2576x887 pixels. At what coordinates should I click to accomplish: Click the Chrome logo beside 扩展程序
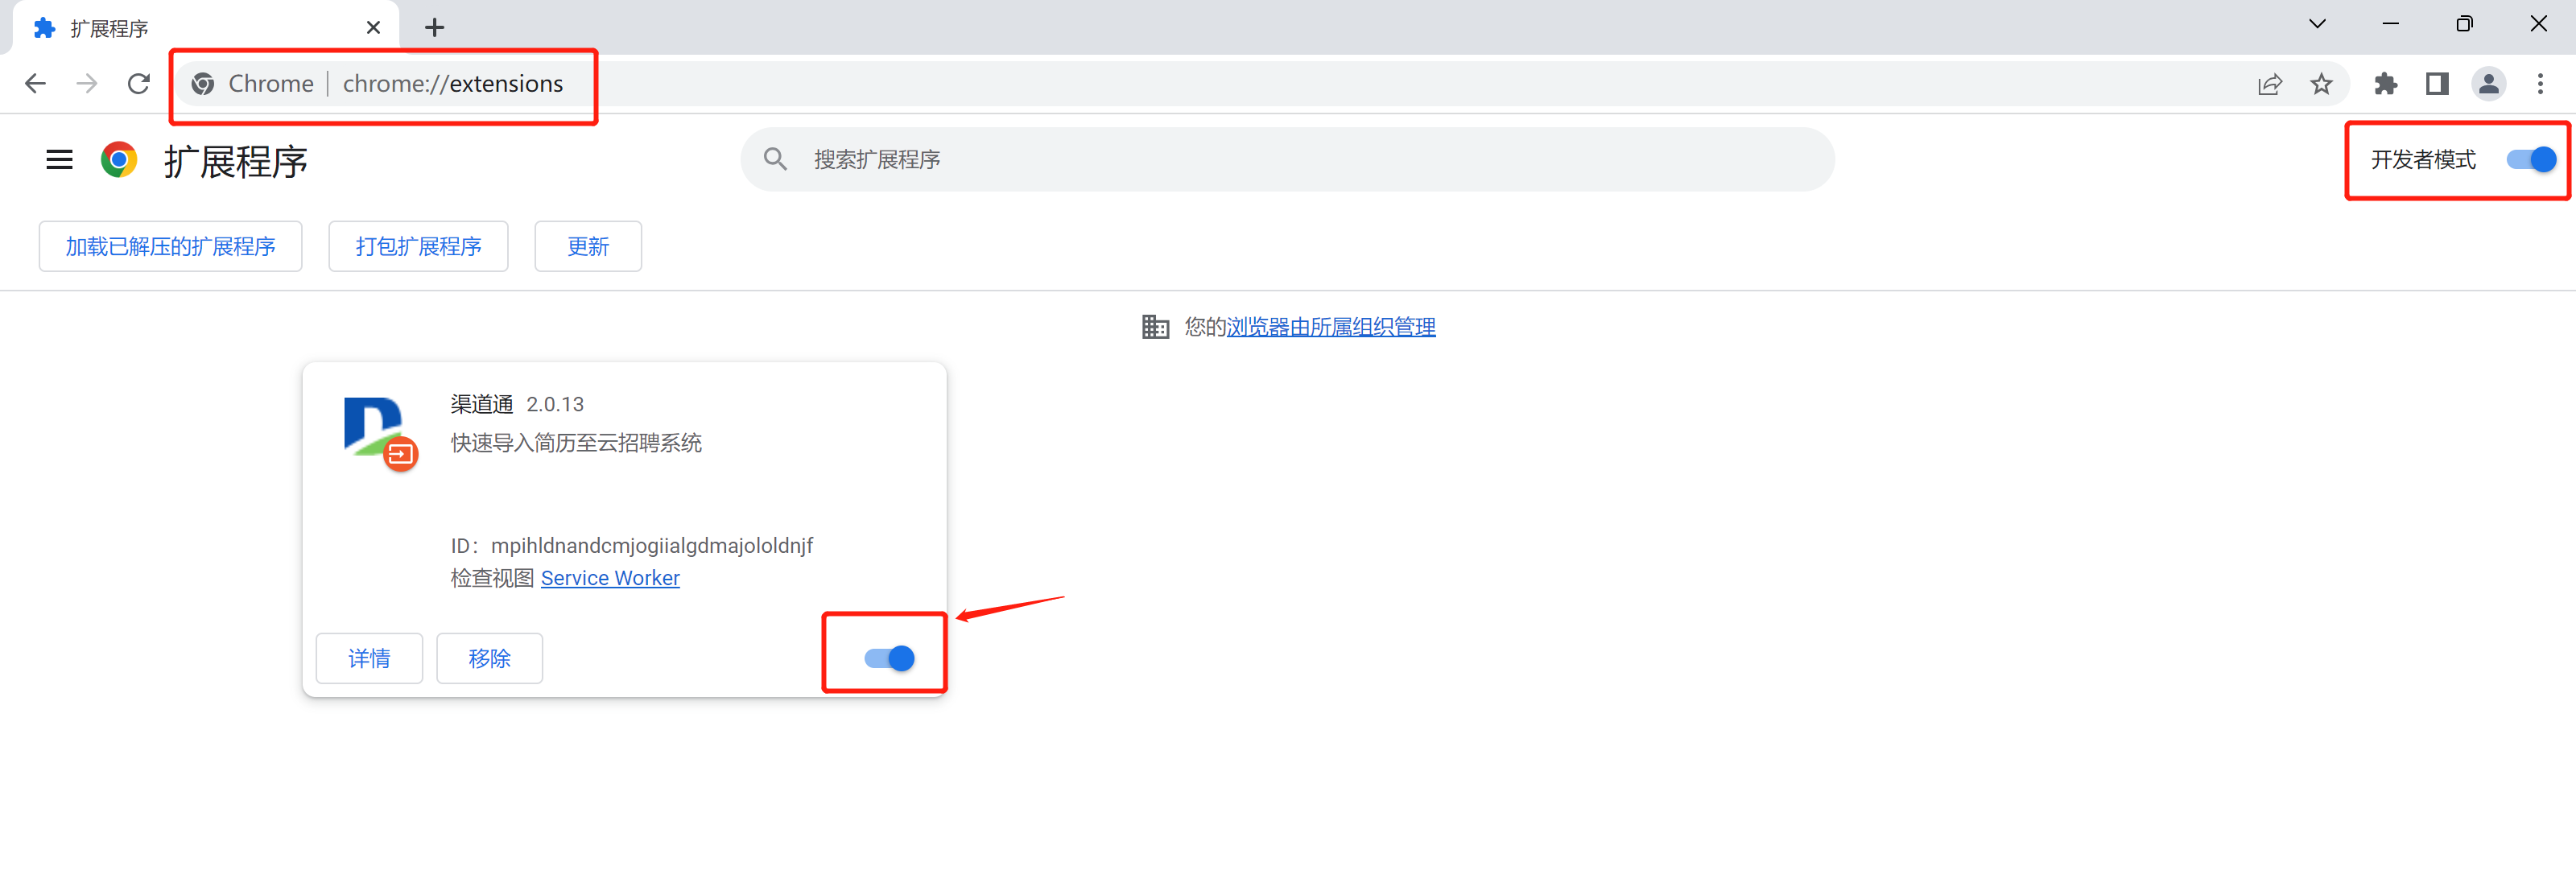pos(119,160)
